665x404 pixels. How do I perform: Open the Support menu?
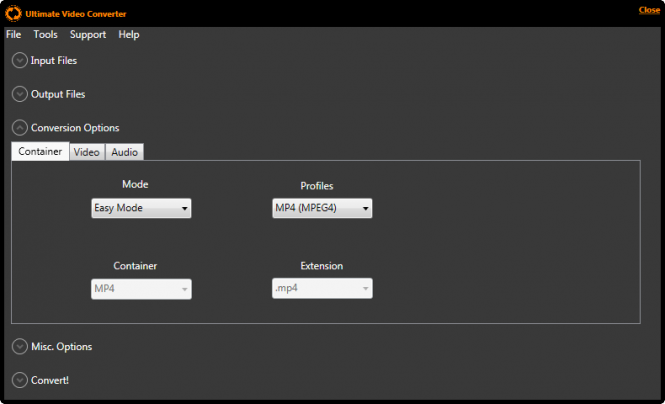(88, 34)
